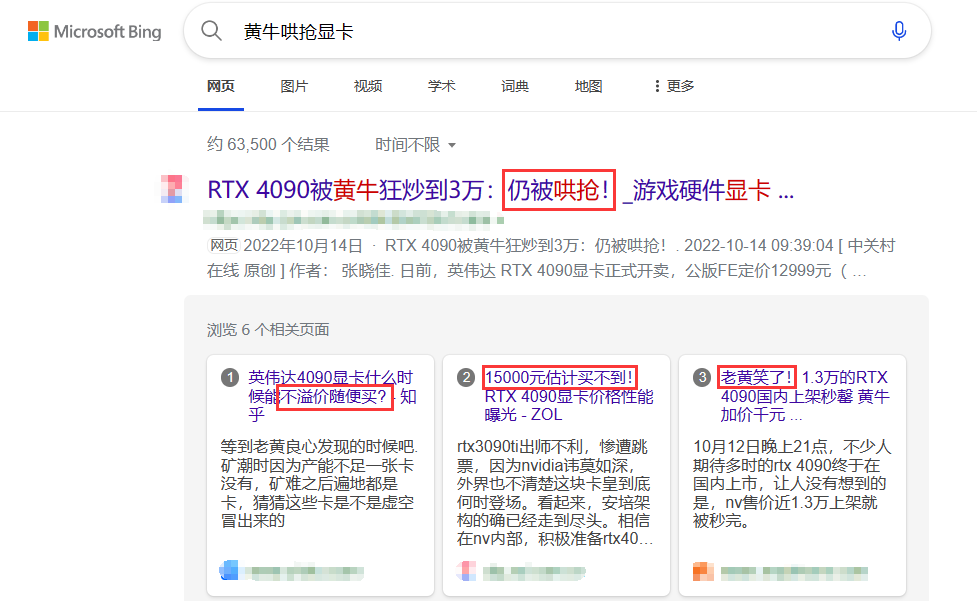Click the snippet starting 等到老黄良心发现的时候吧

coord(319,483)
